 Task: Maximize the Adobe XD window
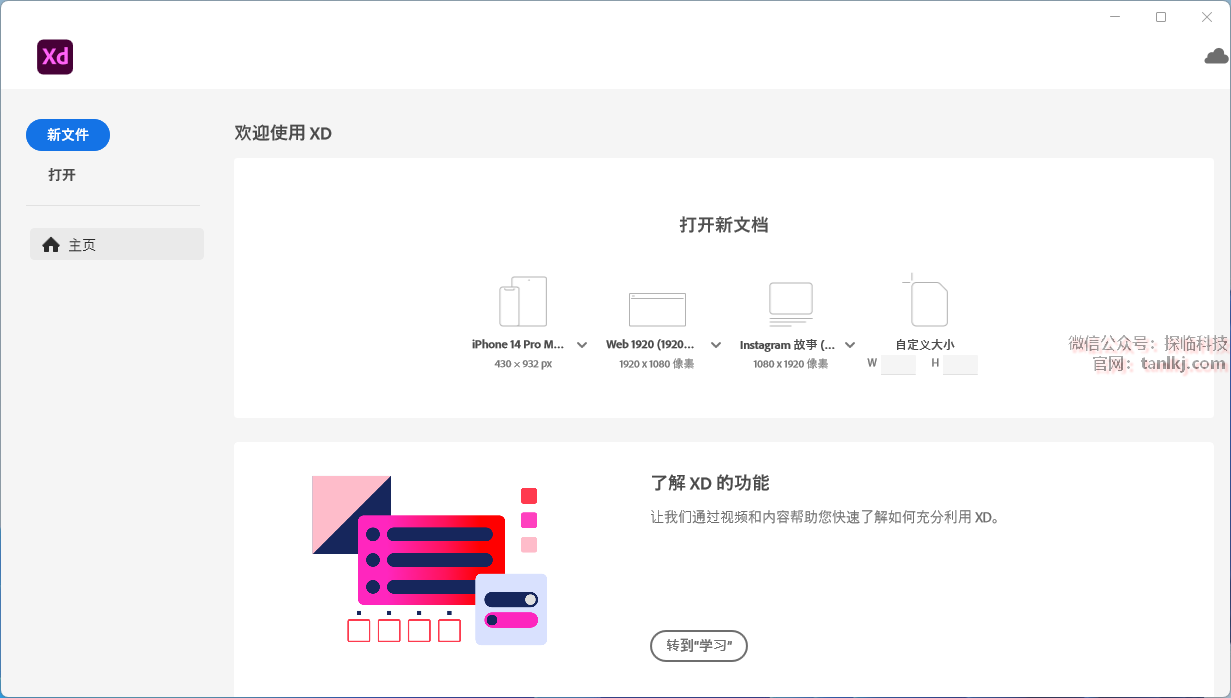pyautogui.click(x=1161, y=17)
